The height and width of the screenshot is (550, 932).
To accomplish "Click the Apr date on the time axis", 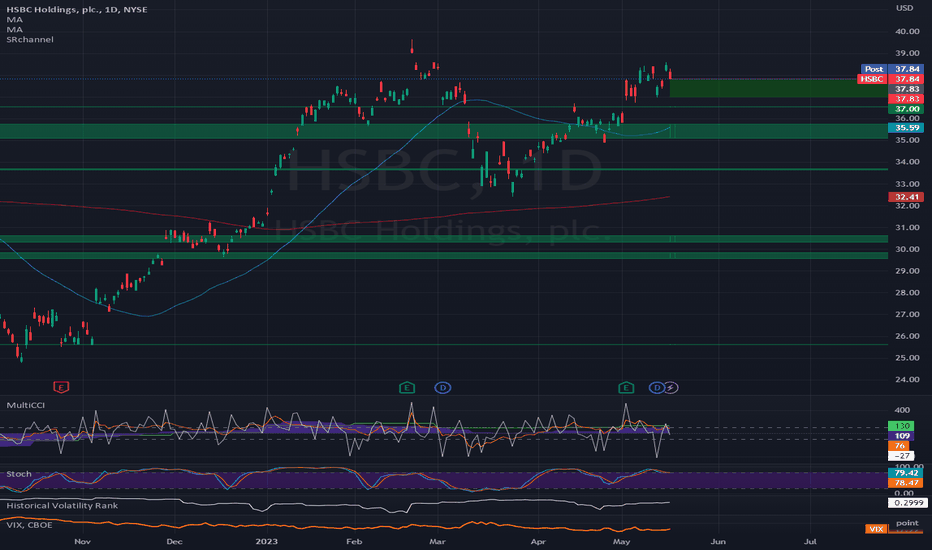I will tap(538, 542).
